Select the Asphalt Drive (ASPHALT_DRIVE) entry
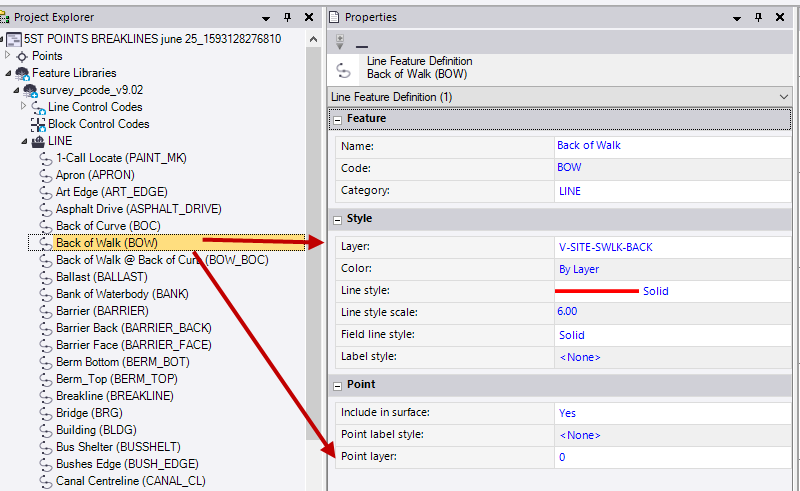Screen dimensions: 800x491 (139, 209)
